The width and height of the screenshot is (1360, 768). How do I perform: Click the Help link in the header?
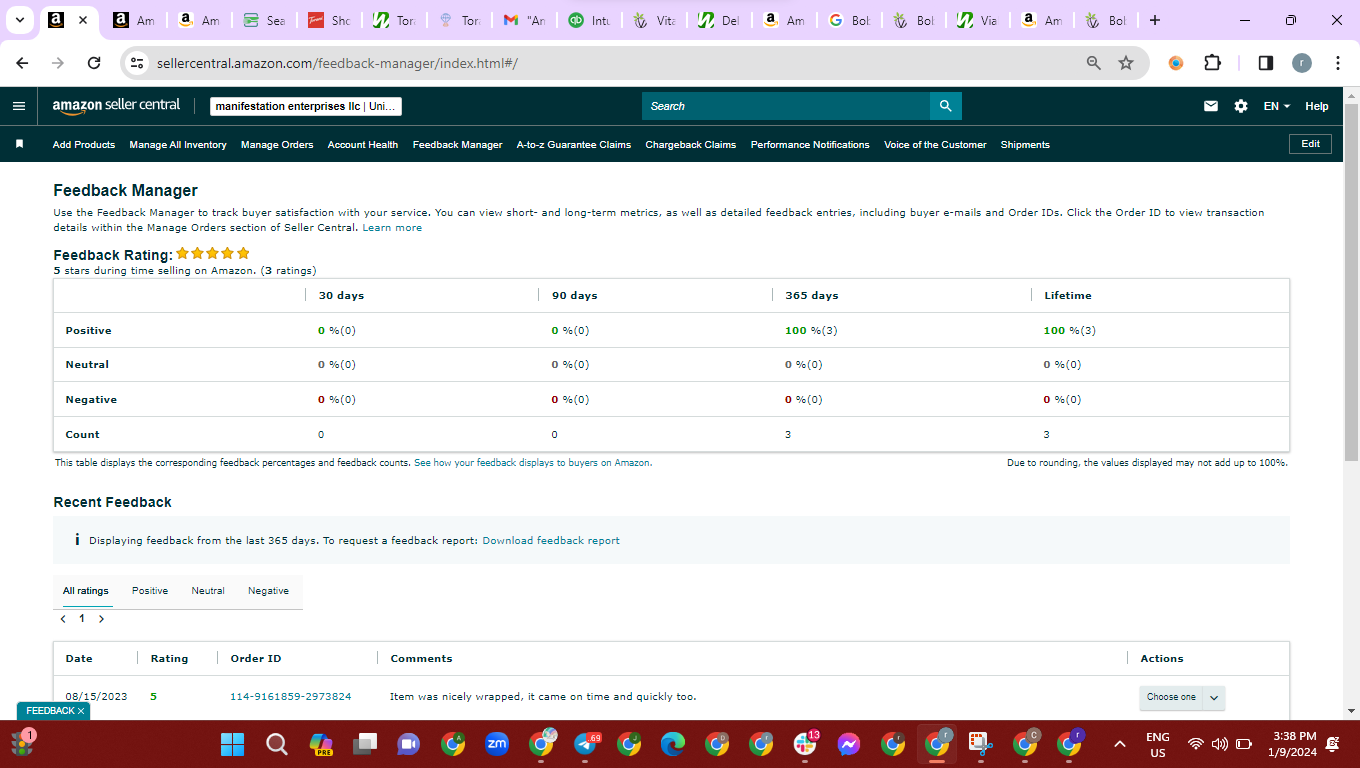coord(1317,106)
